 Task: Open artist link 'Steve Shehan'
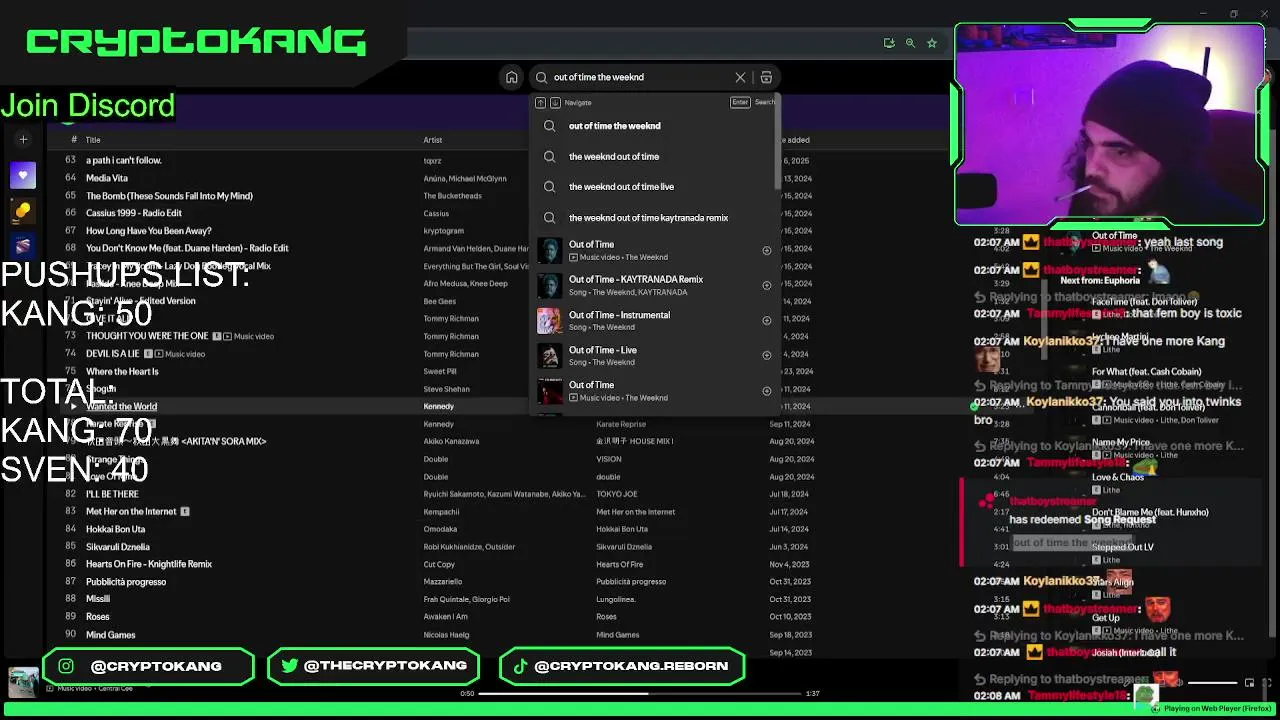point(446,389)
